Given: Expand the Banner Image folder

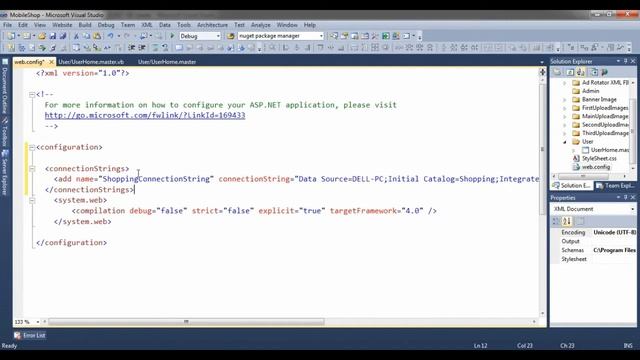Looking at the screenshot, I should pos(565,100).
